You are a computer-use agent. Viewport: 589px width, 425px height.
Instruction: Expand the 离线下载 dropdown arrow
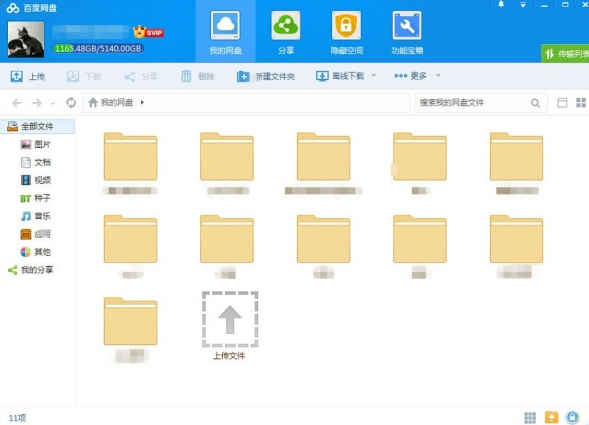click(x=373, y=76)
